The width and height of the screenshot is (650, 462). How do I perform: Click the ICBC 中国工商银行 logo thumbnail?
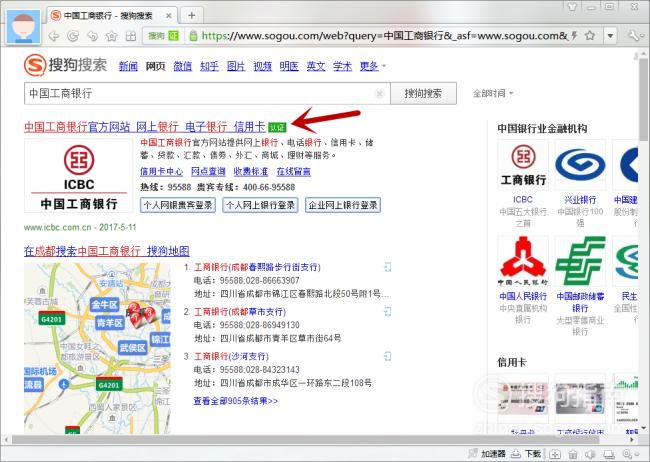[x=78, y=176]
